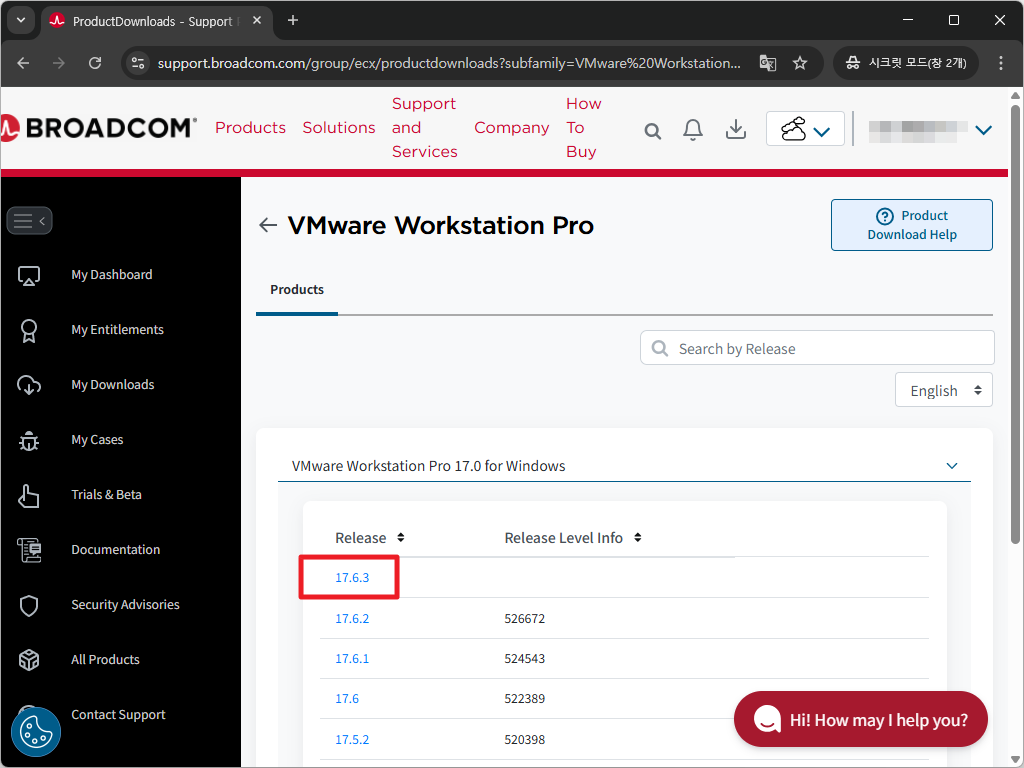Go to My Downloads page
The image size is (1024, 768).
click(x=113, y=385)
